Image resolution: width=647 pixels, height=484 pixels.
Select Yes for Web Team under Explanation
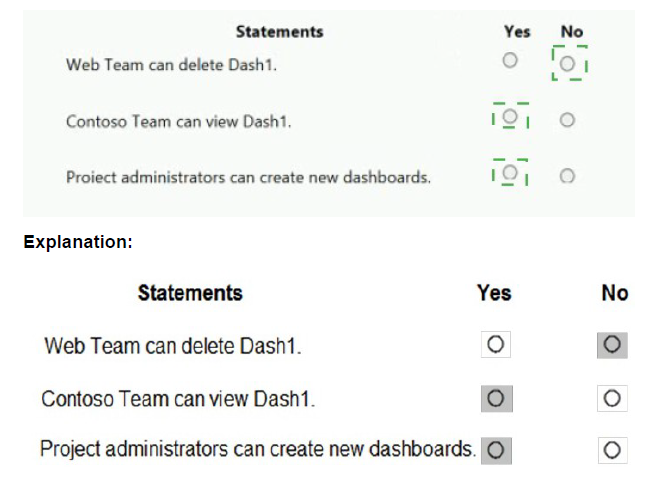coord(495,345)
